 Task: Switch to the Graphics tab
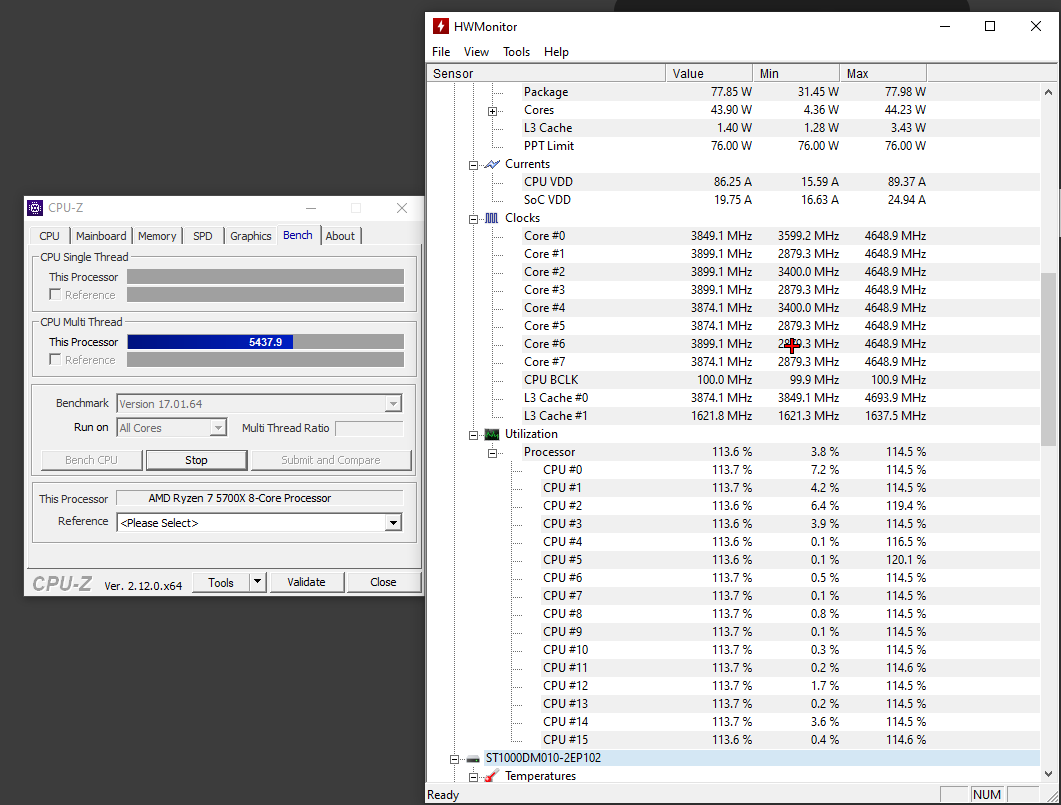[x=250, y=236]
